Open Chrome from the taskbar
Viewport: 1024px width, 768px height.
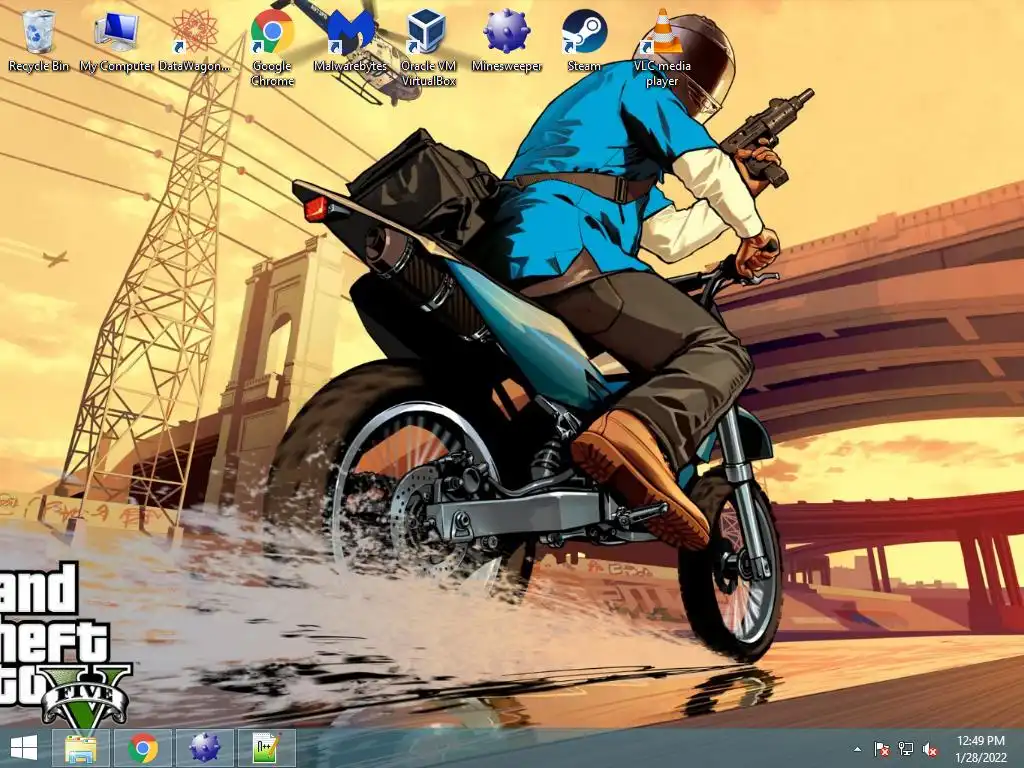pos(143,748)
